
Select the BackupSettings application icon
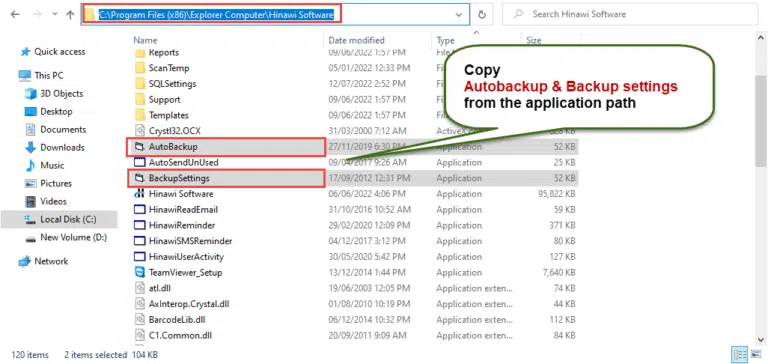click(x=140, y=178)
